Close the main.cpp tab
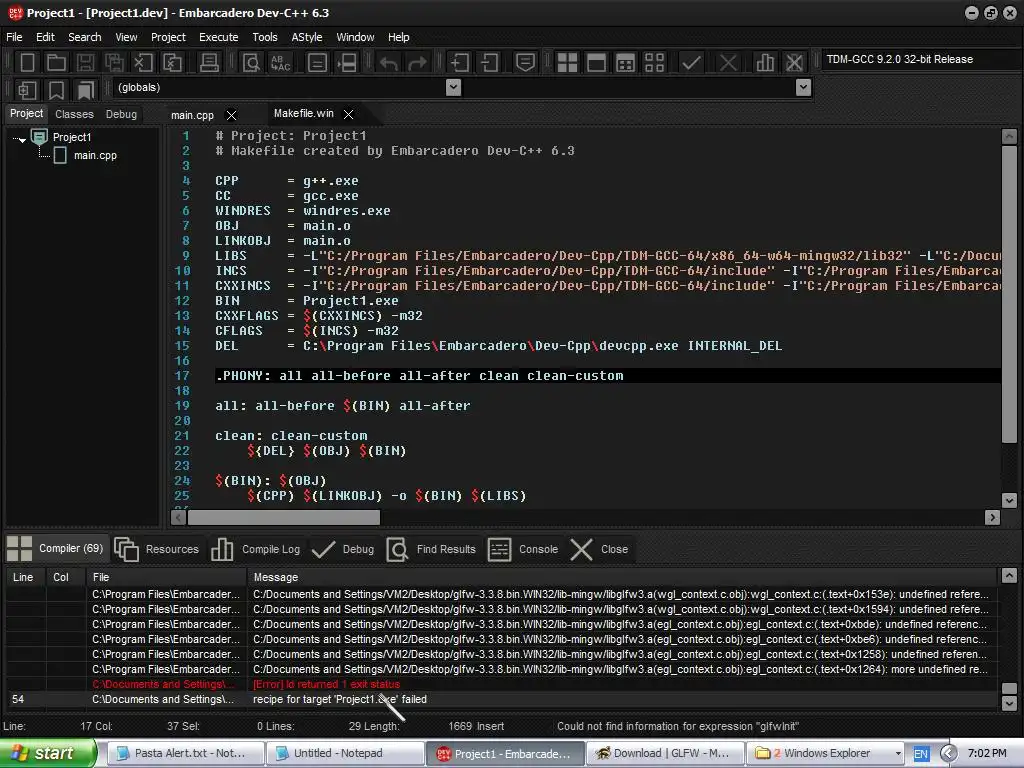The height and width of the screenshot is (768, 1024). pos(231,116)
